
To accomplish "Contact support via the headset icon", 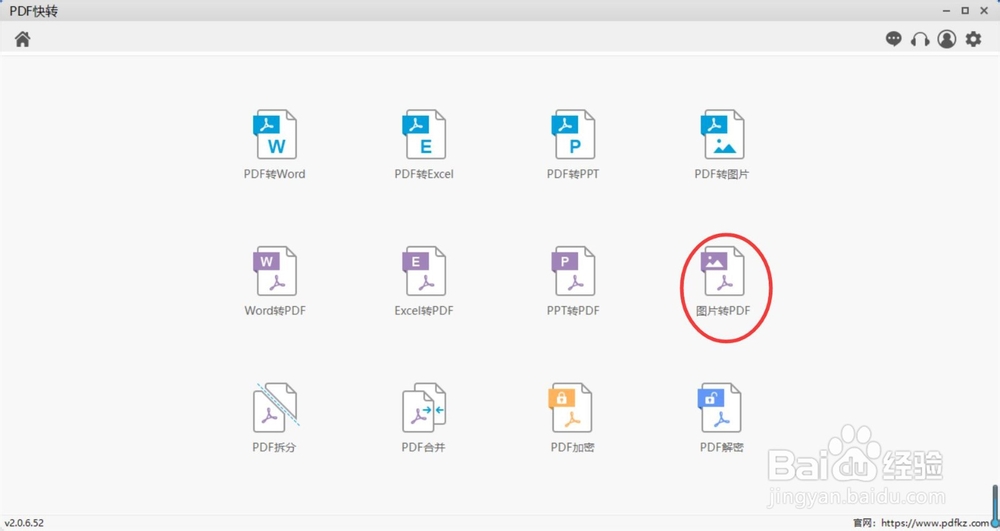I will (920, 40).
